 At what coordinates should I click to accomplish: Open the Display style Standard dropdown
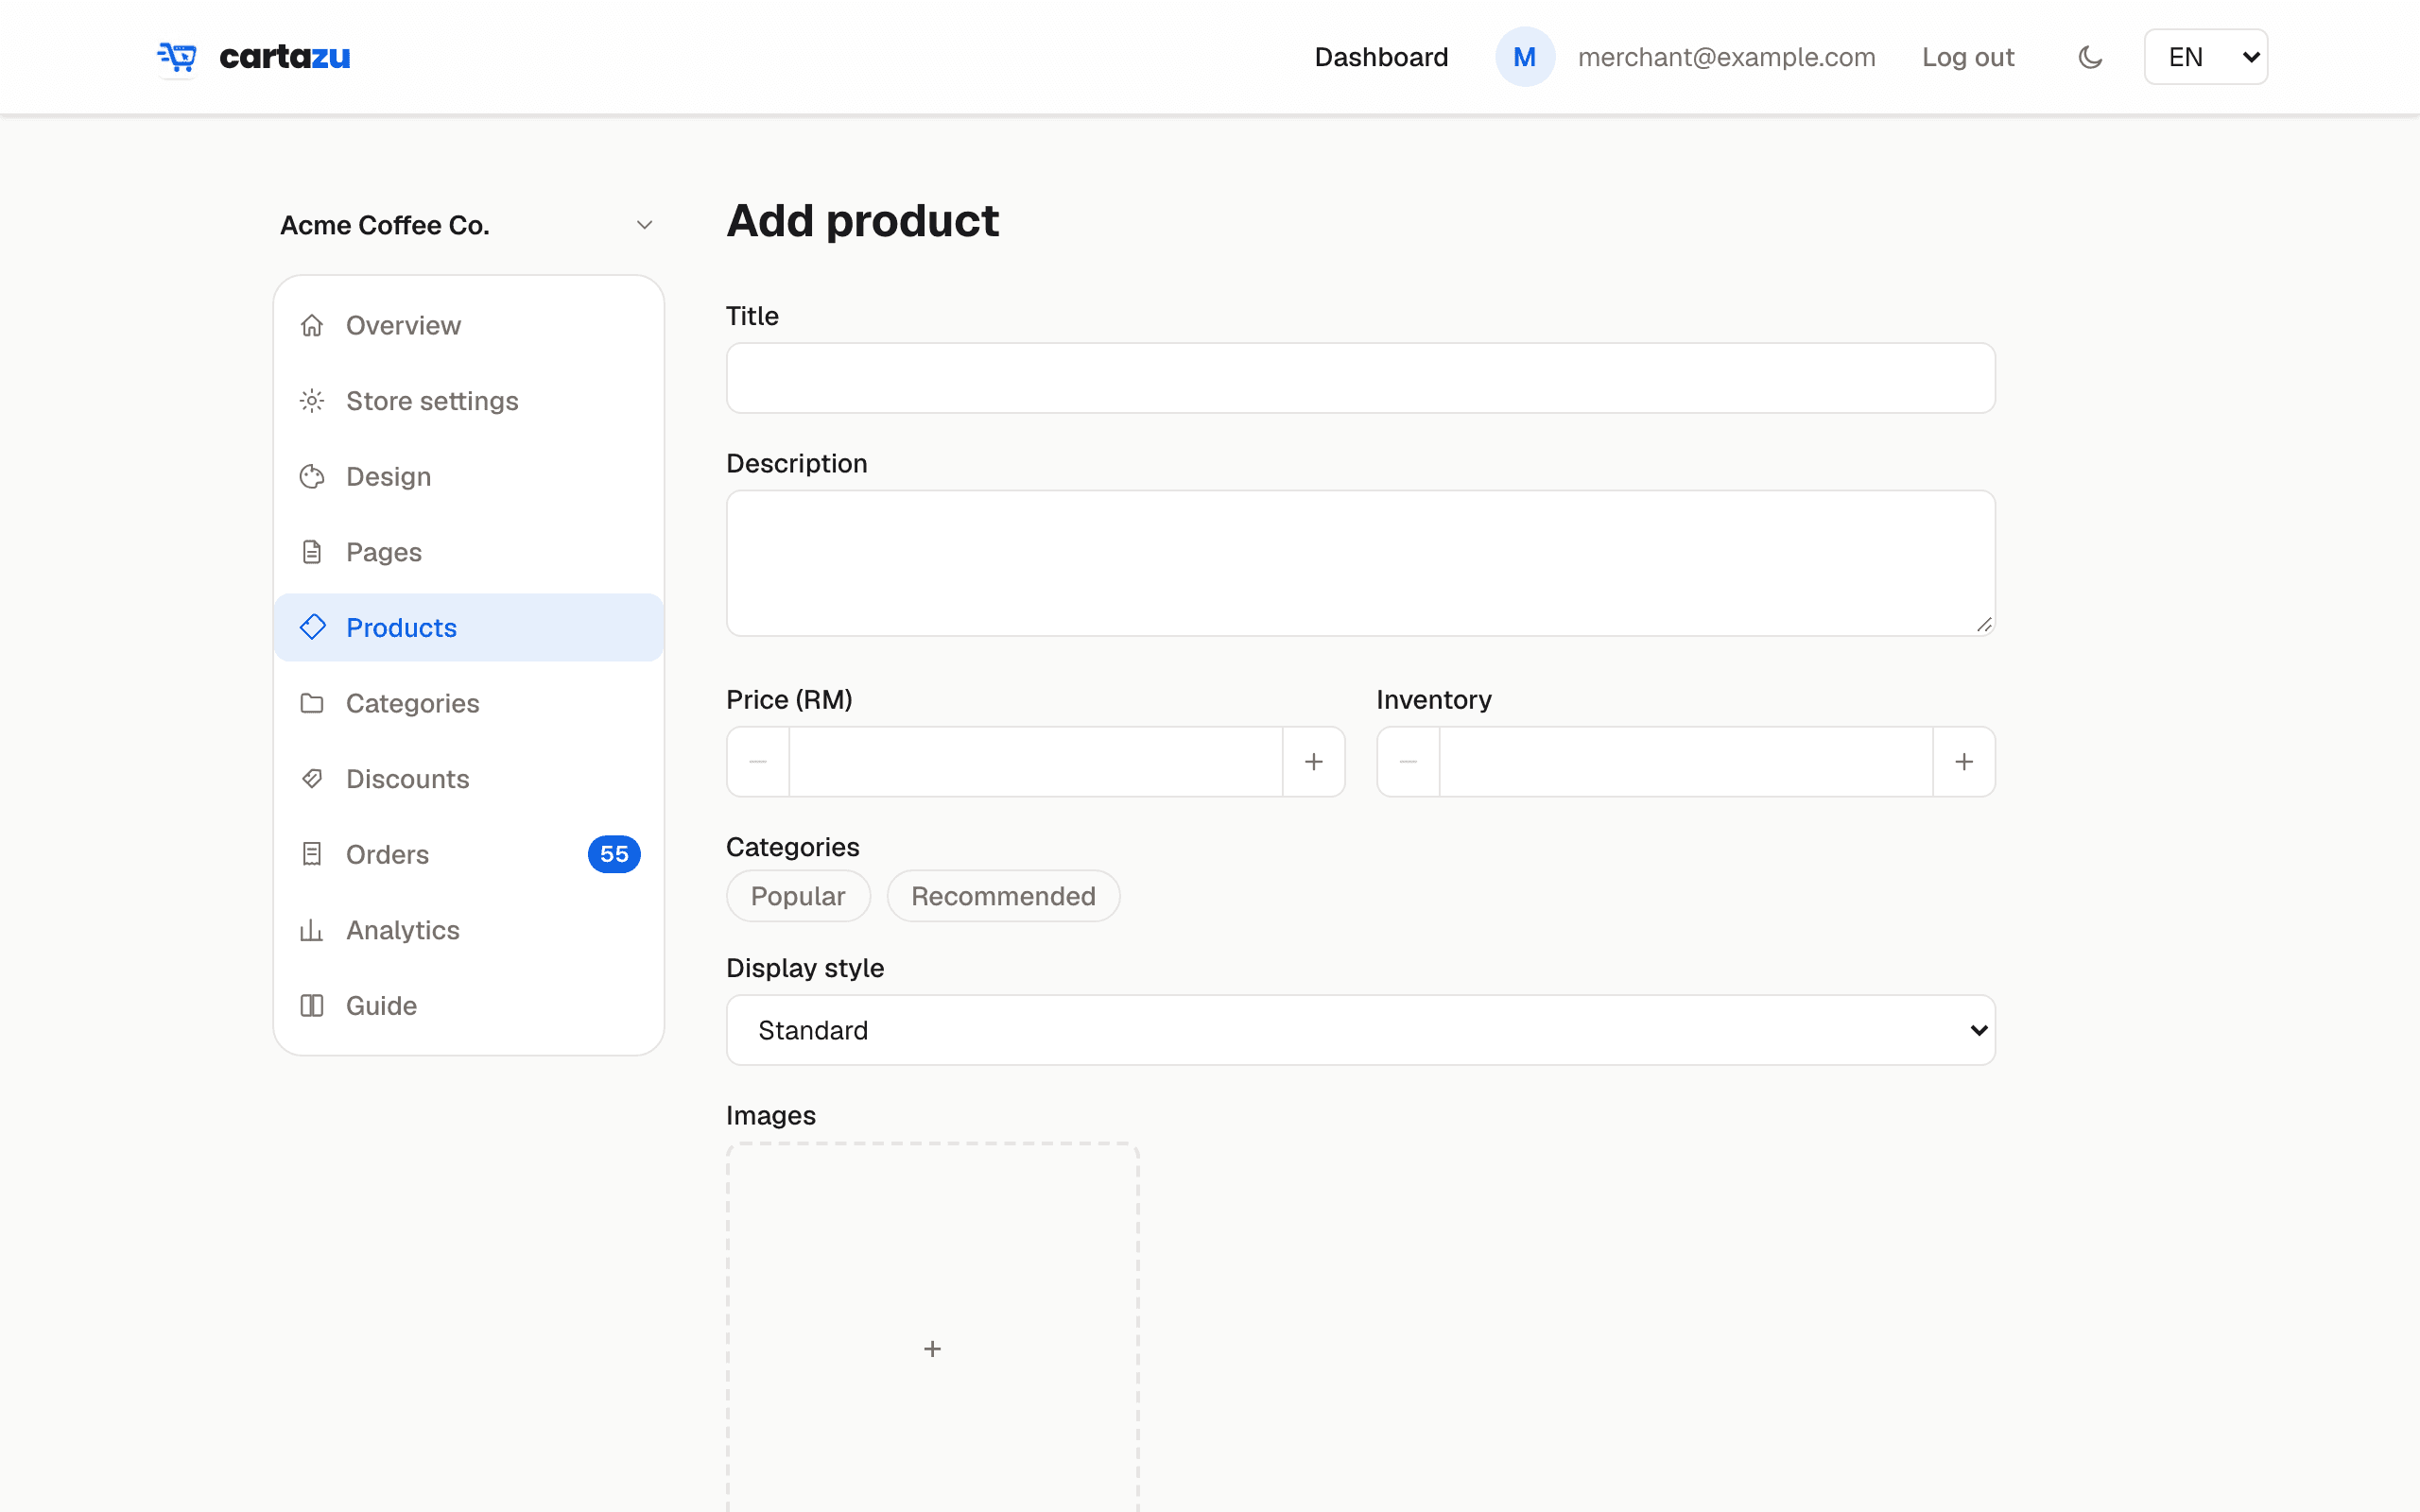(x=1360, y=1030)
